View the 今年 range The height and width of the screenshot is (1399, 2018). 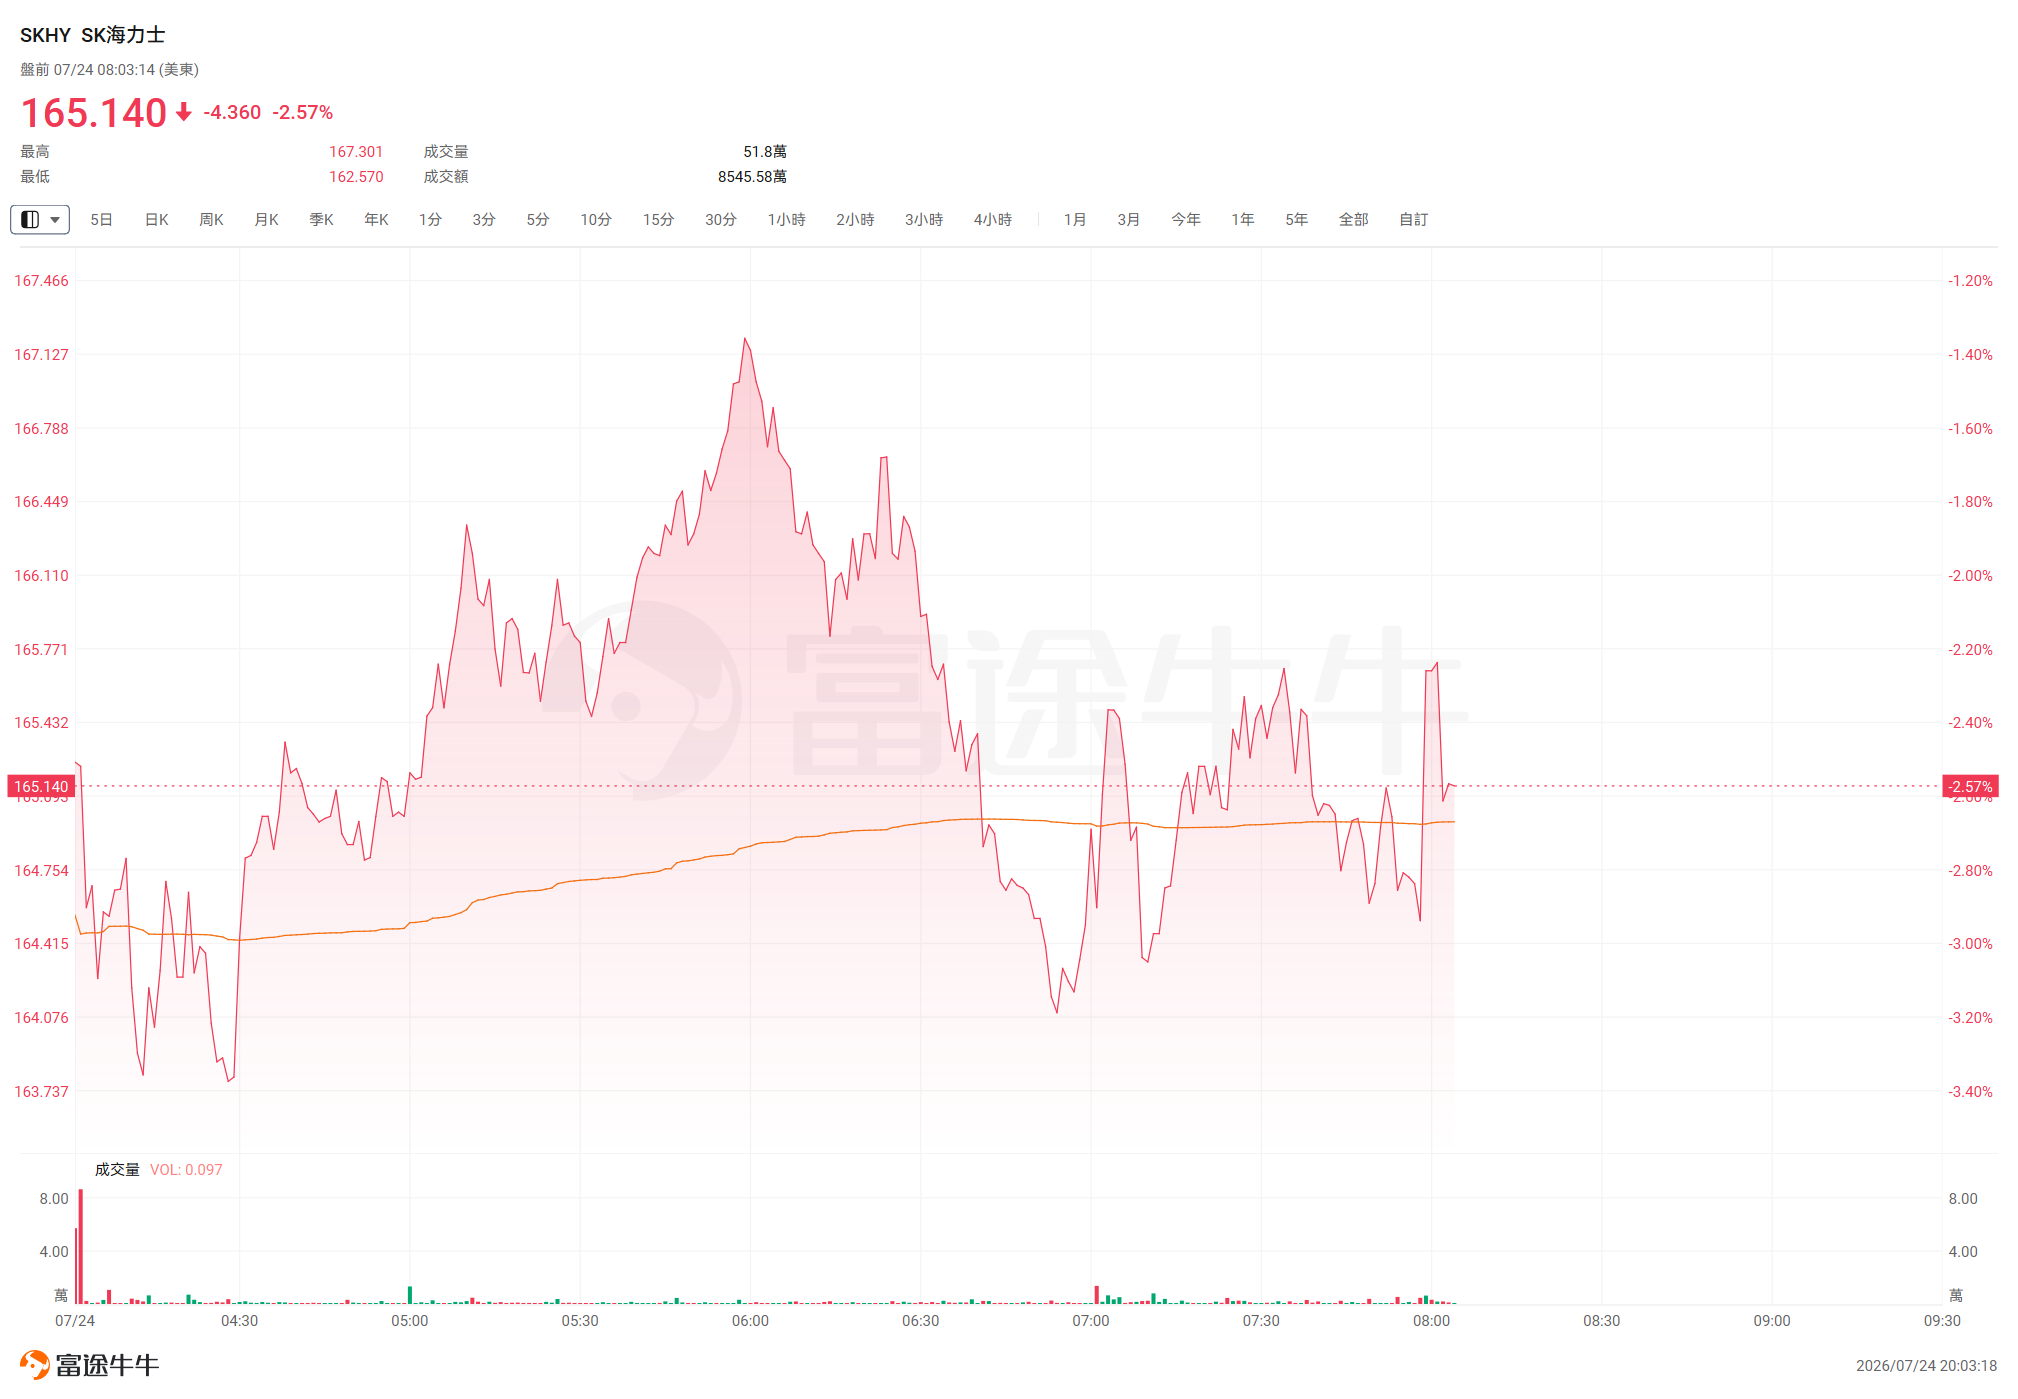(x=1186, y=219)
